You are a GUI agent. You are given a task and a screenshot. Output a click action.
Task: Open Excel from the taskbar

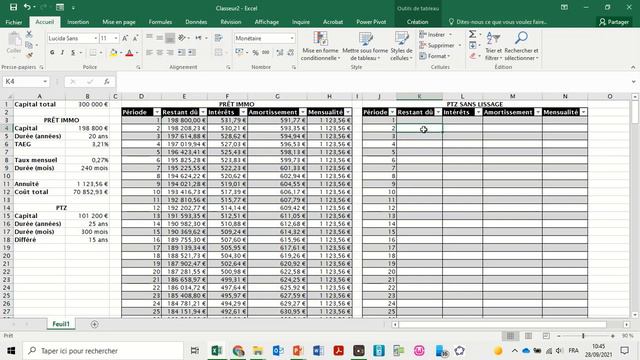(216, 351)
